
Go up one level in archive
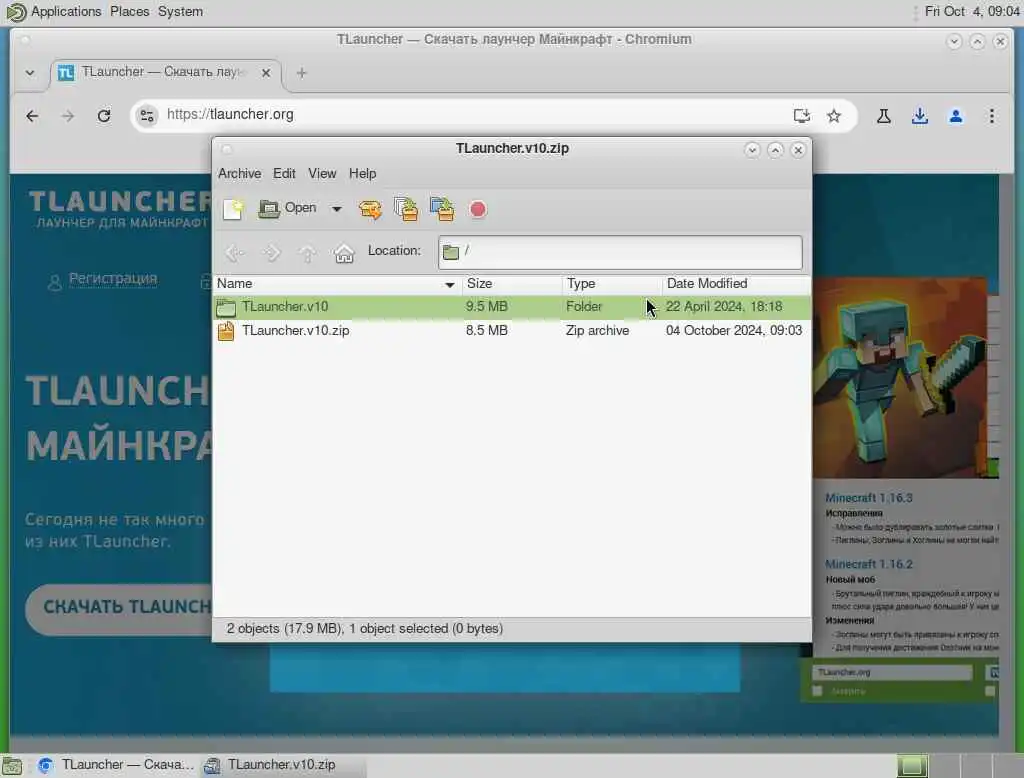coord(307,252)
